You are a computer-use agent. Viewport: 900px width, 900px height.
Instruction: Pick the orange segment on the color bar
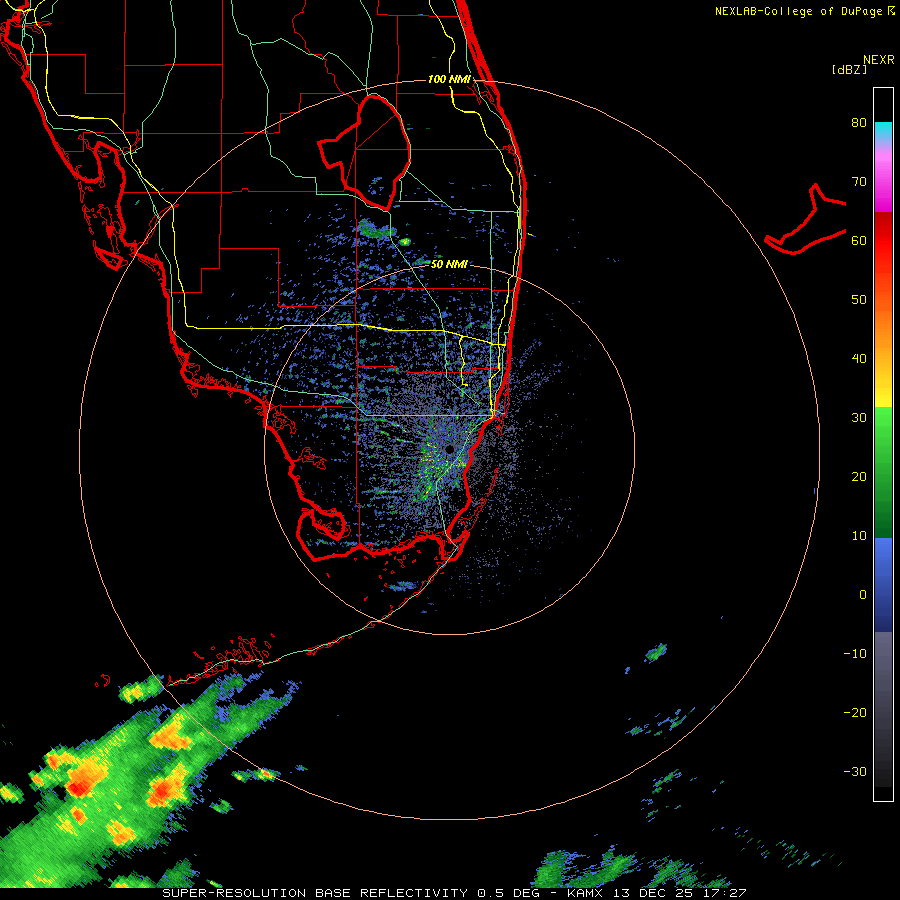pos(883,330)
